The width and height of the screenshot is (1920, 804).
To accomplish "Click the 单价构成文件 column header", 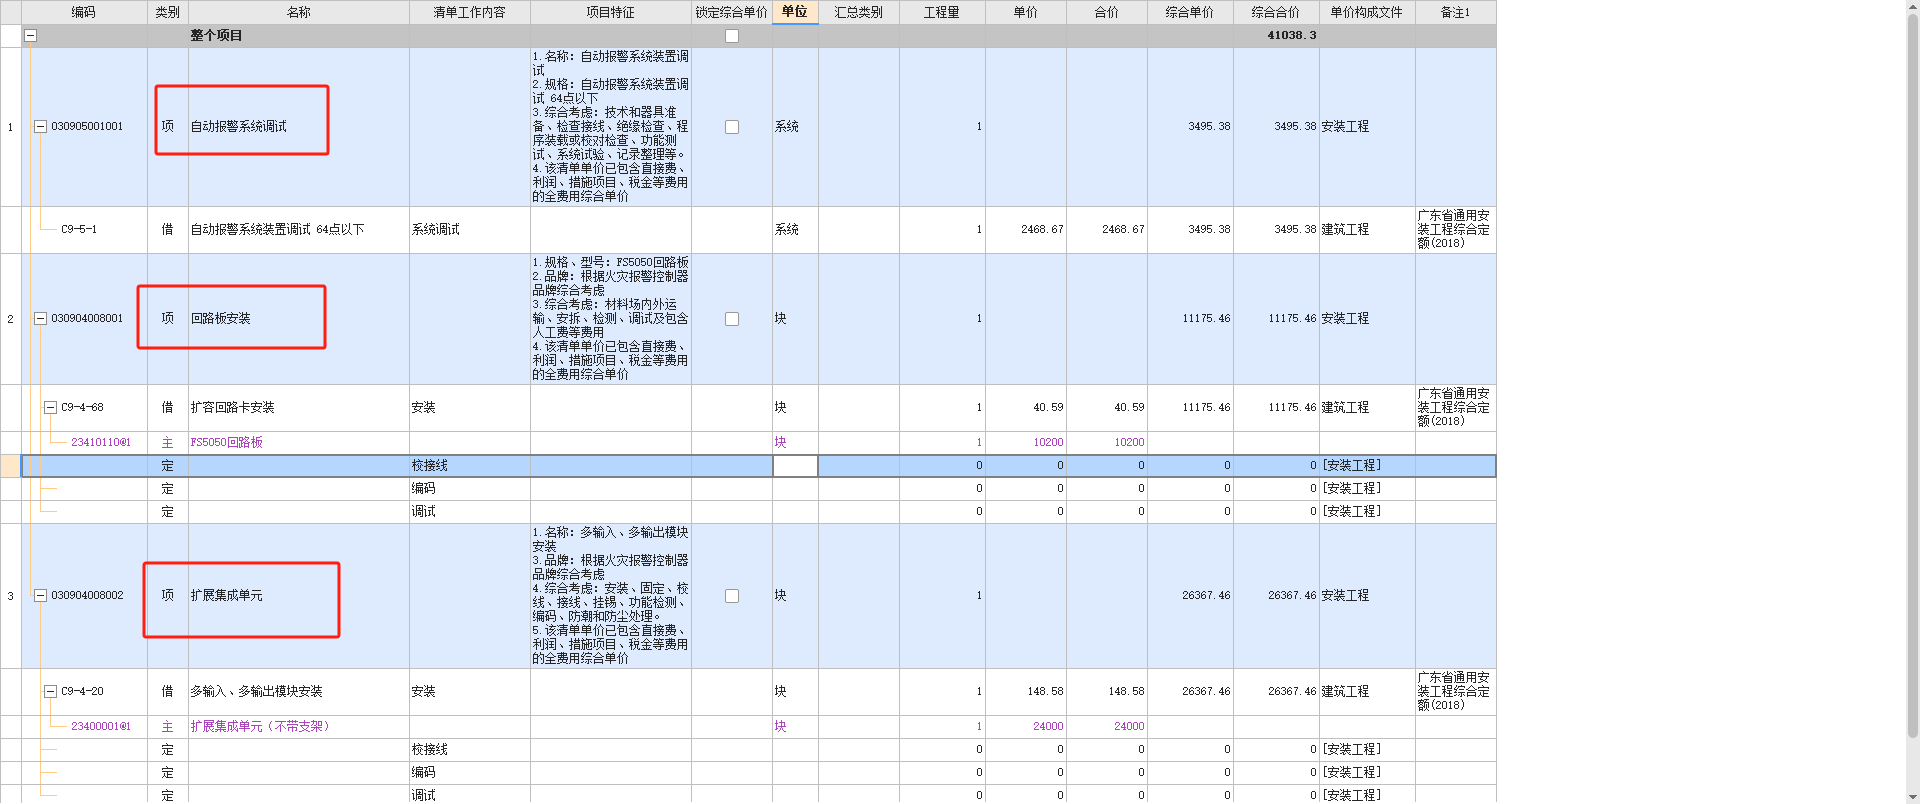I will (x=1367, y=12).
